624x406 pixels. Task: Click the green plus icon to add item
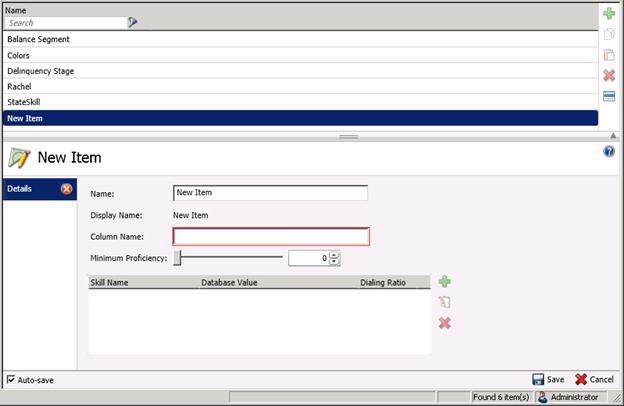(608, 13)
